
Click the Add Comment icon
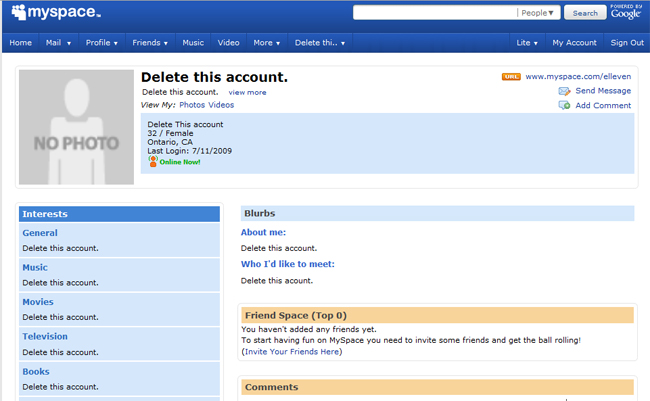pos(565,105)
